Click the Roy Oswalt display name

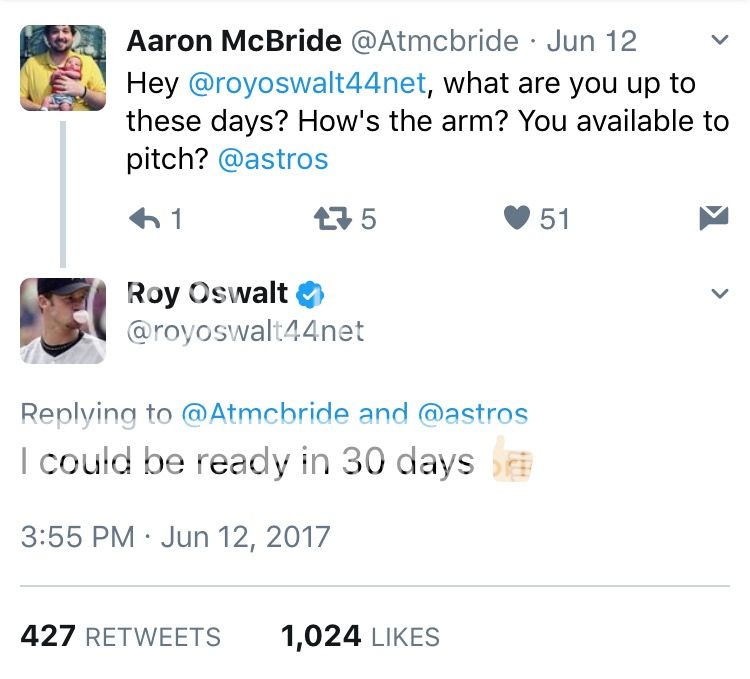207,294
